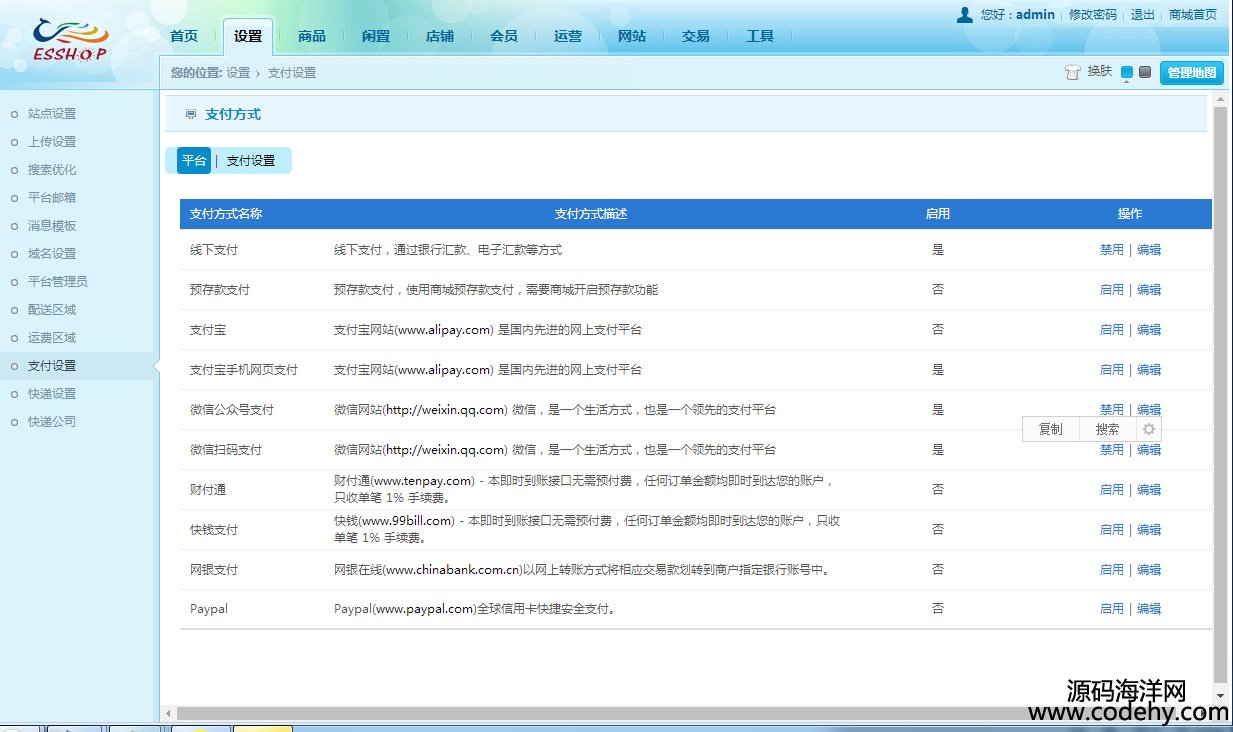
Task: Open the 交易 top menu
Action: tap(696, 36)
